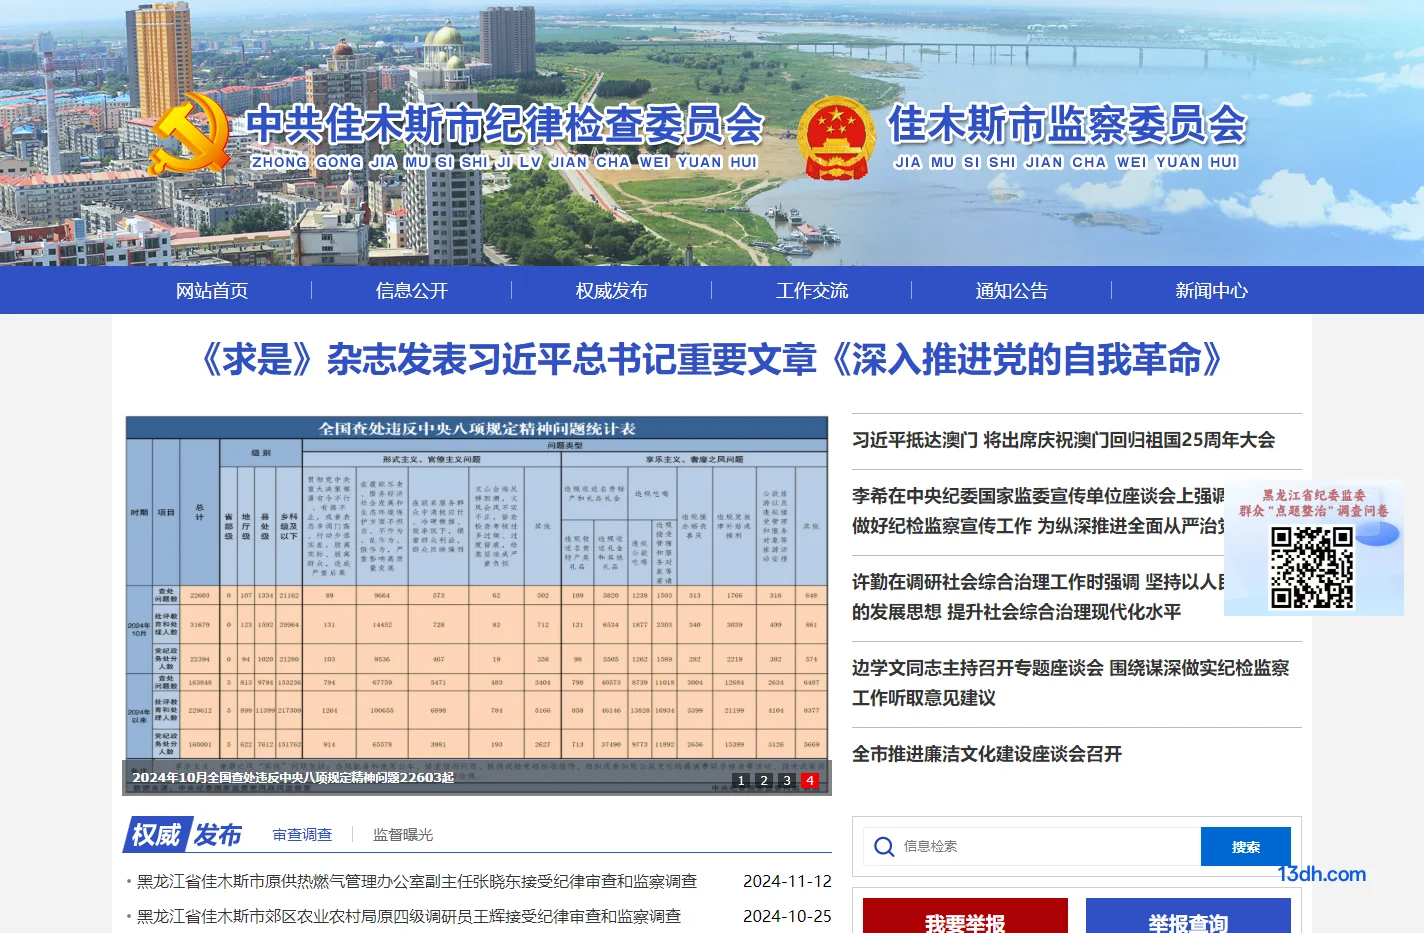Open slideshow caption 2024年10月全国查处 link
Screen dimensions: 1424x933
(x=293, y=778)
